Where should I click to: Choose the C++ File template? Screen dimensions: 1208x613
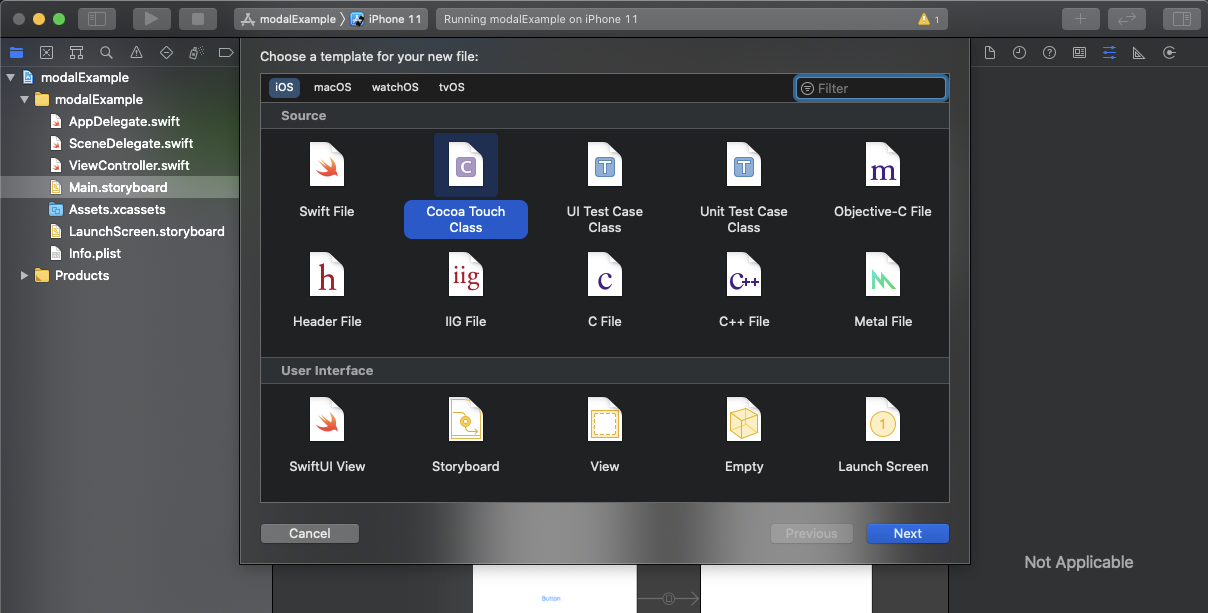coord(744,290)
